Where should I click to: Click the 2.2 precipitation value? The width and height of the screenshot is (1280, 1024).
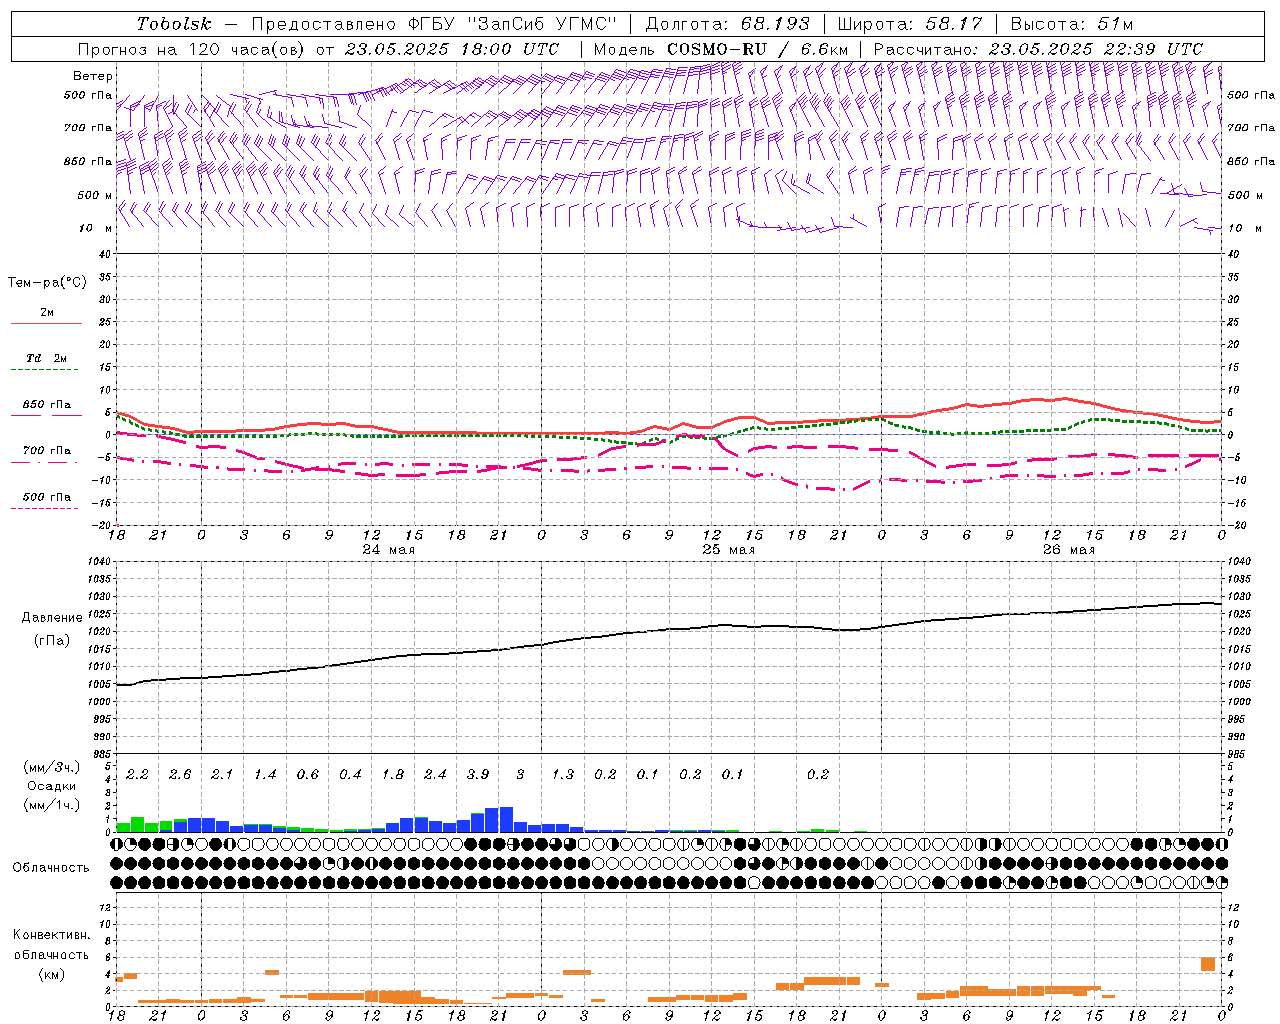(x=137, y=775)
